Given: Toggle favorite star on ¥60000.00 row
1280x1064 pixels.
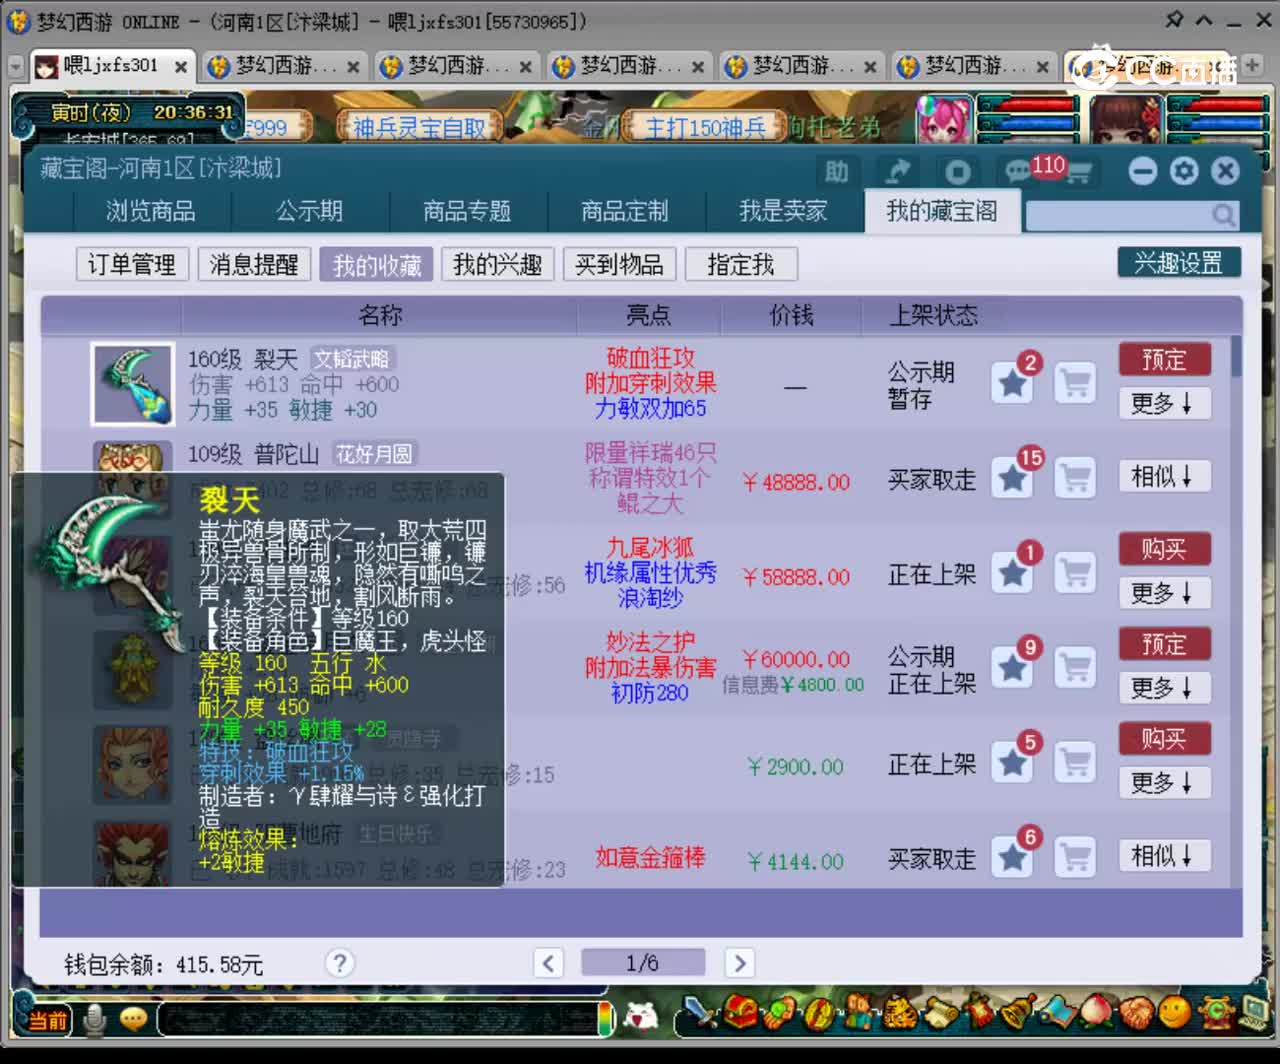Looking at the screenshot, I should pyautogui.click(x=1012, y=668).
